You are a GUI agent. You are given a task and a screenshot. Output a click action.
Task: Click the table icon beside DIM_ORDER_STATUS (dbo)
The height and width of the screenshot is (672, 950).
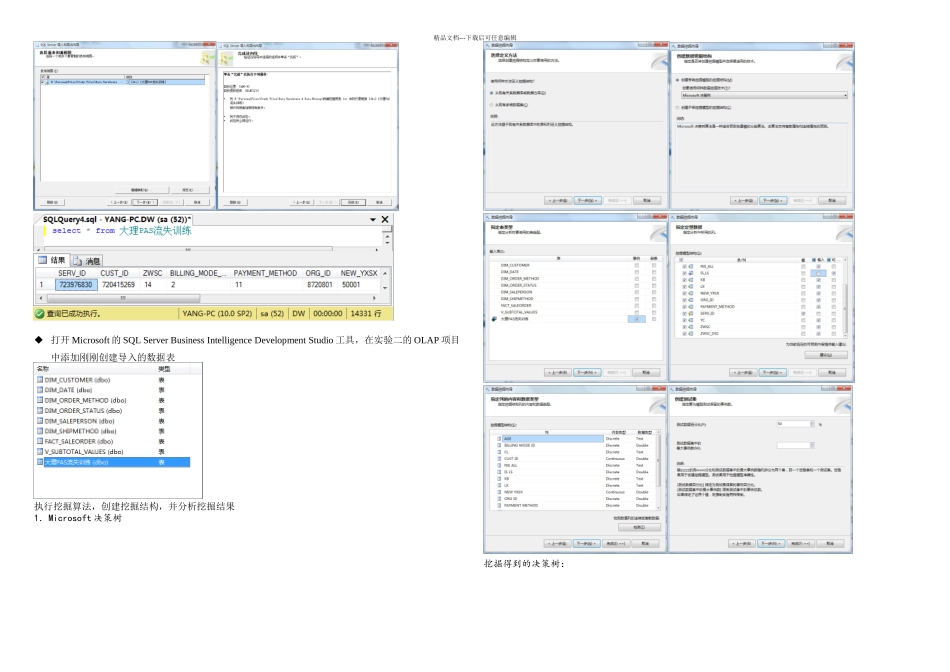point(40,410)
